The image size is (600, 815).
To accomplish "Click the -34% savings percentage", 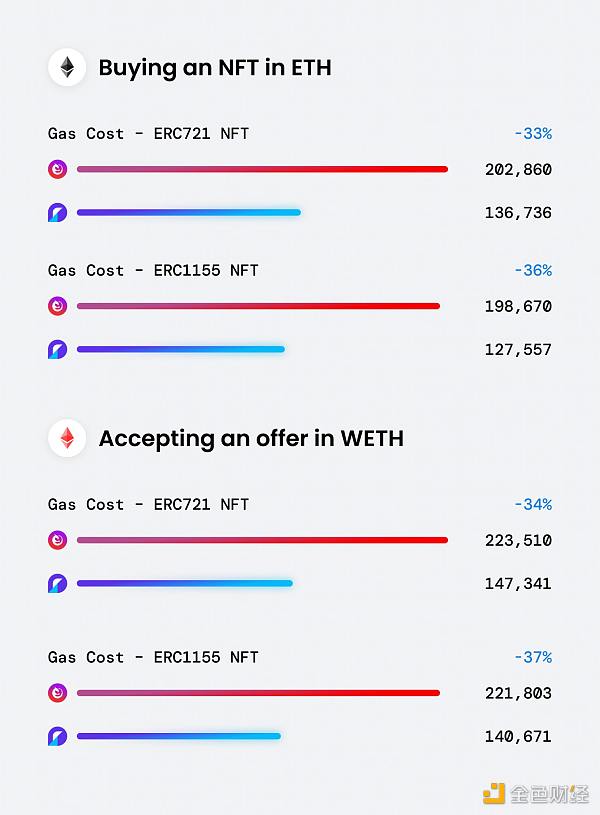I will click(x=532, y=504).
